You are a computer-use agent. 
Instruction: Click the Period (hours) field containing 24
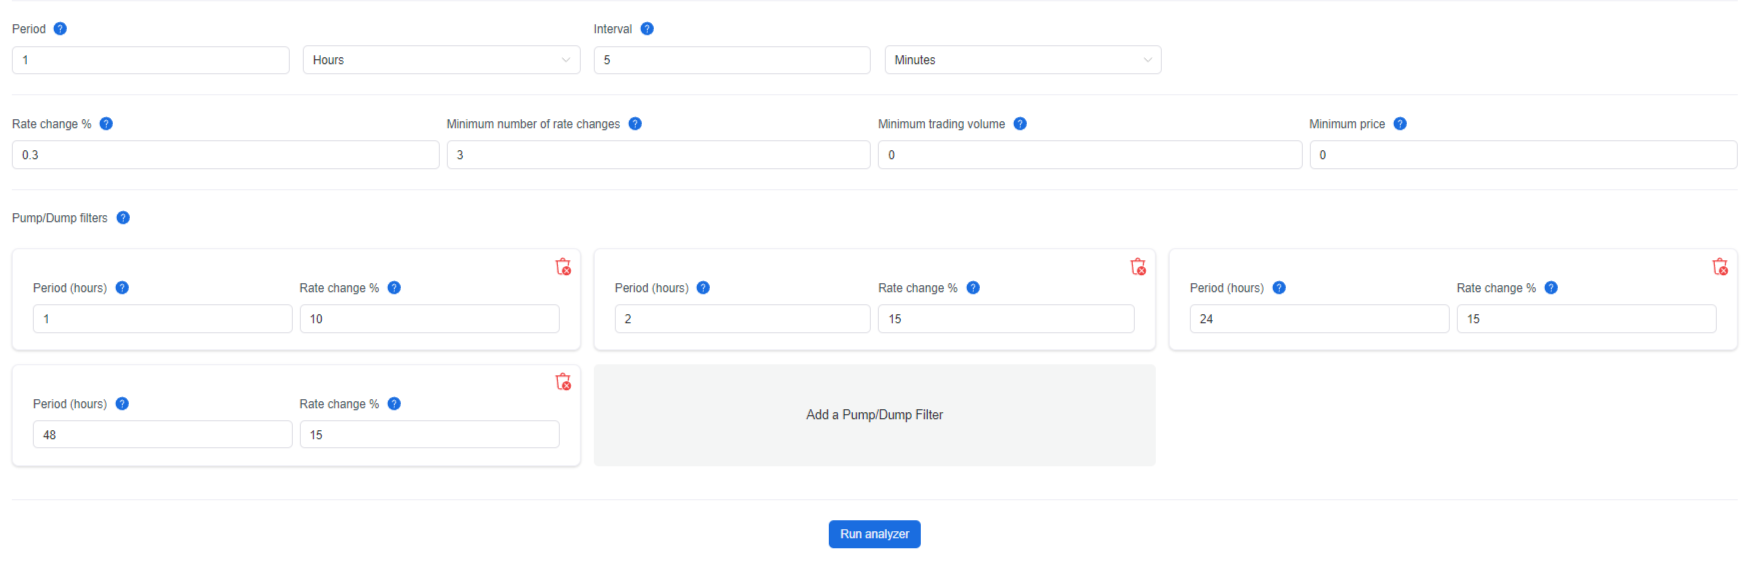pos(1319,319)
